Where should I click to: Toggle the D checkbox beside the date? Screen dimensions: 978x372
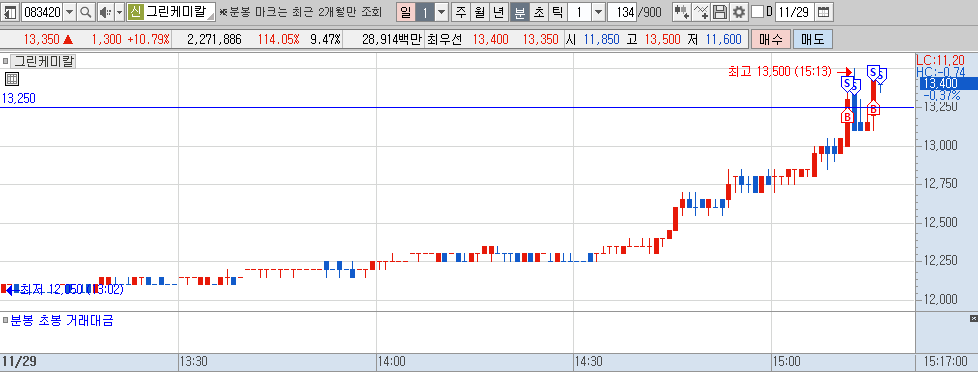(x=757, y=12)
